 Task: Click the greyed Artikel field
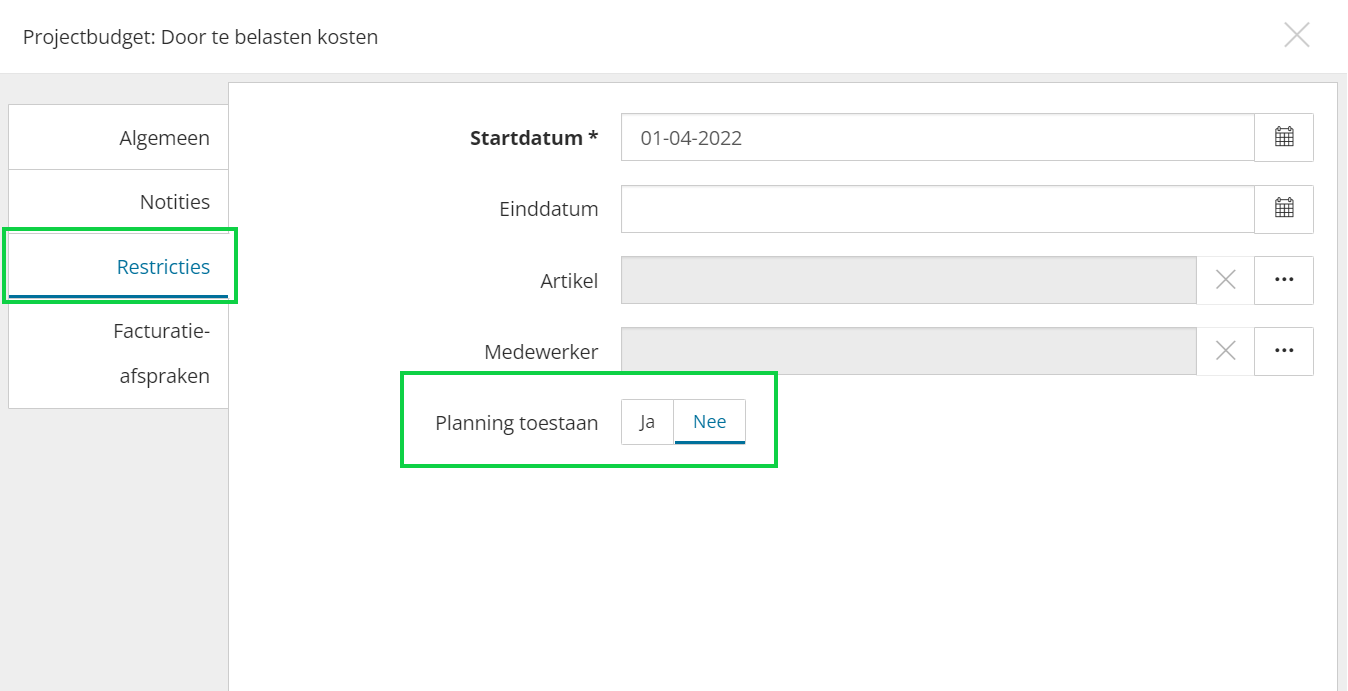pos(908,280)
